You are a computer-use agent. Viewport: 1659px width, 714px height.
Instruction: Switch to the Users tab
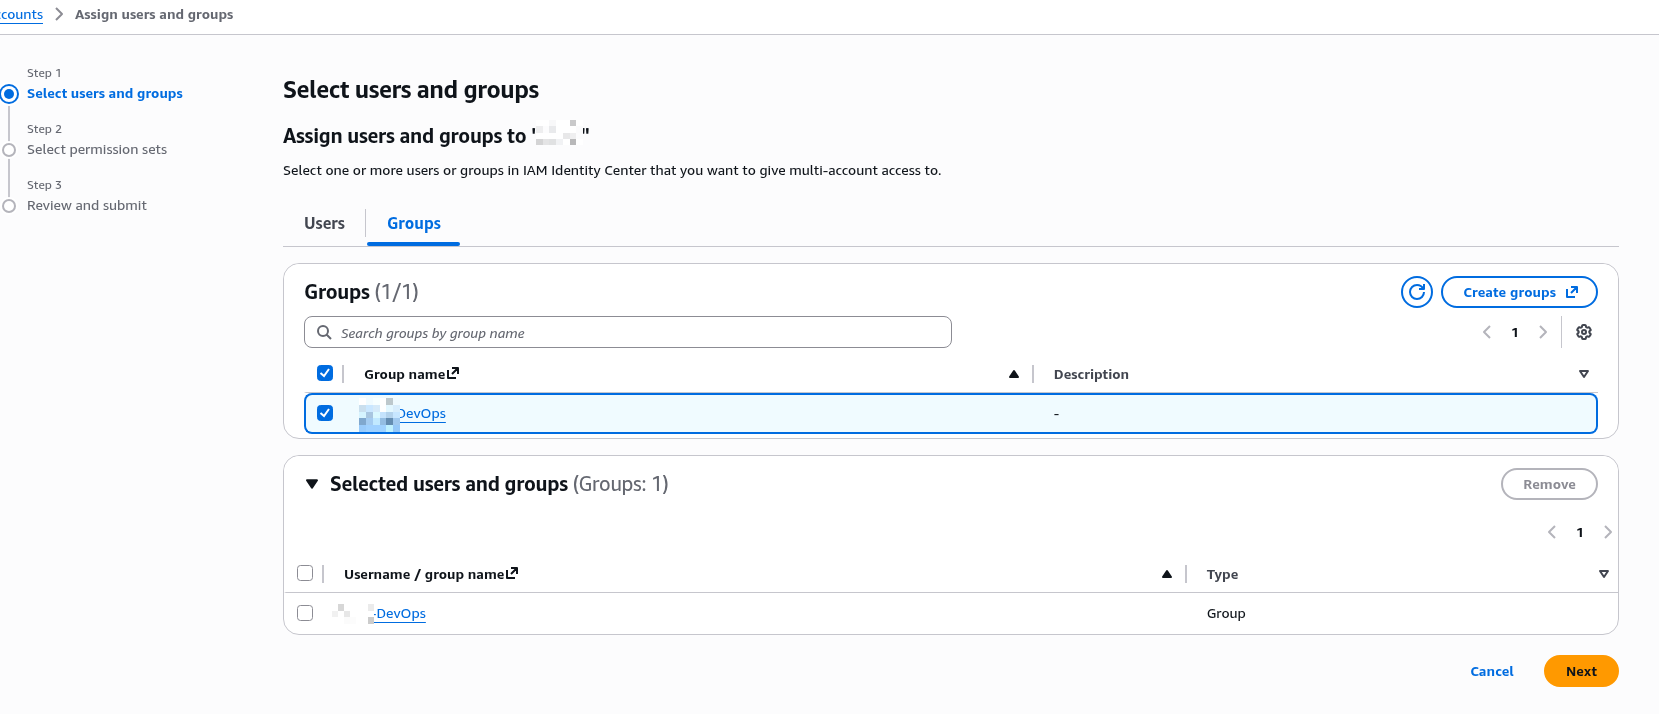click(x=324, y=224)
